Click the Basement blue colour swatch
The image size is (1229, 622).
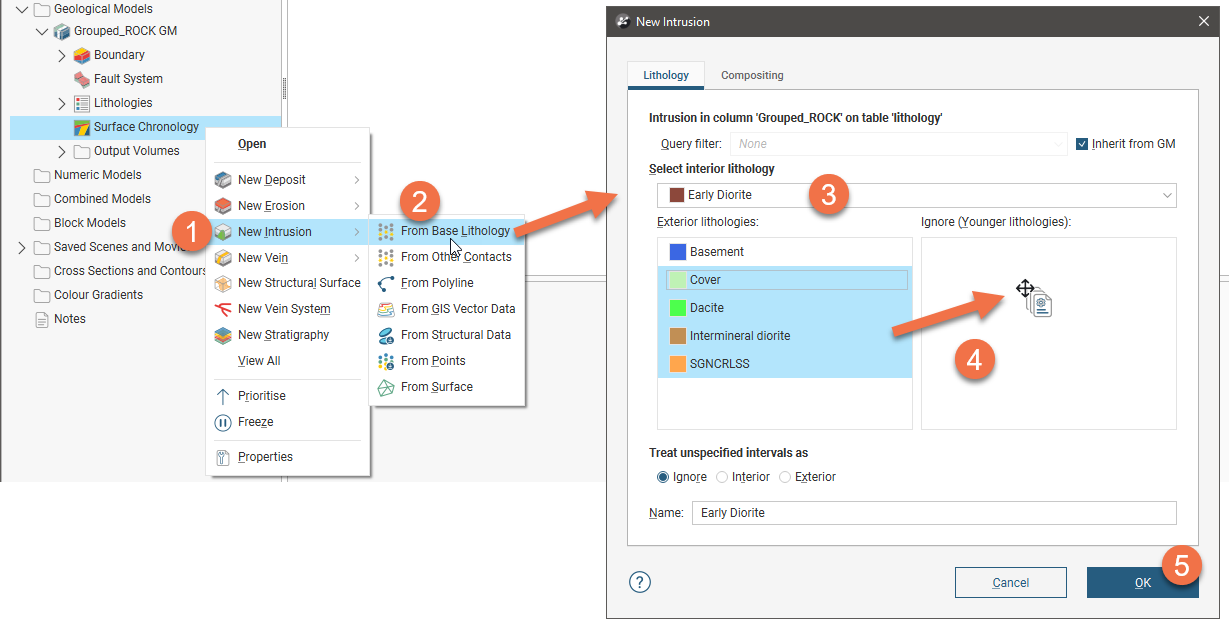coord(678,252)
